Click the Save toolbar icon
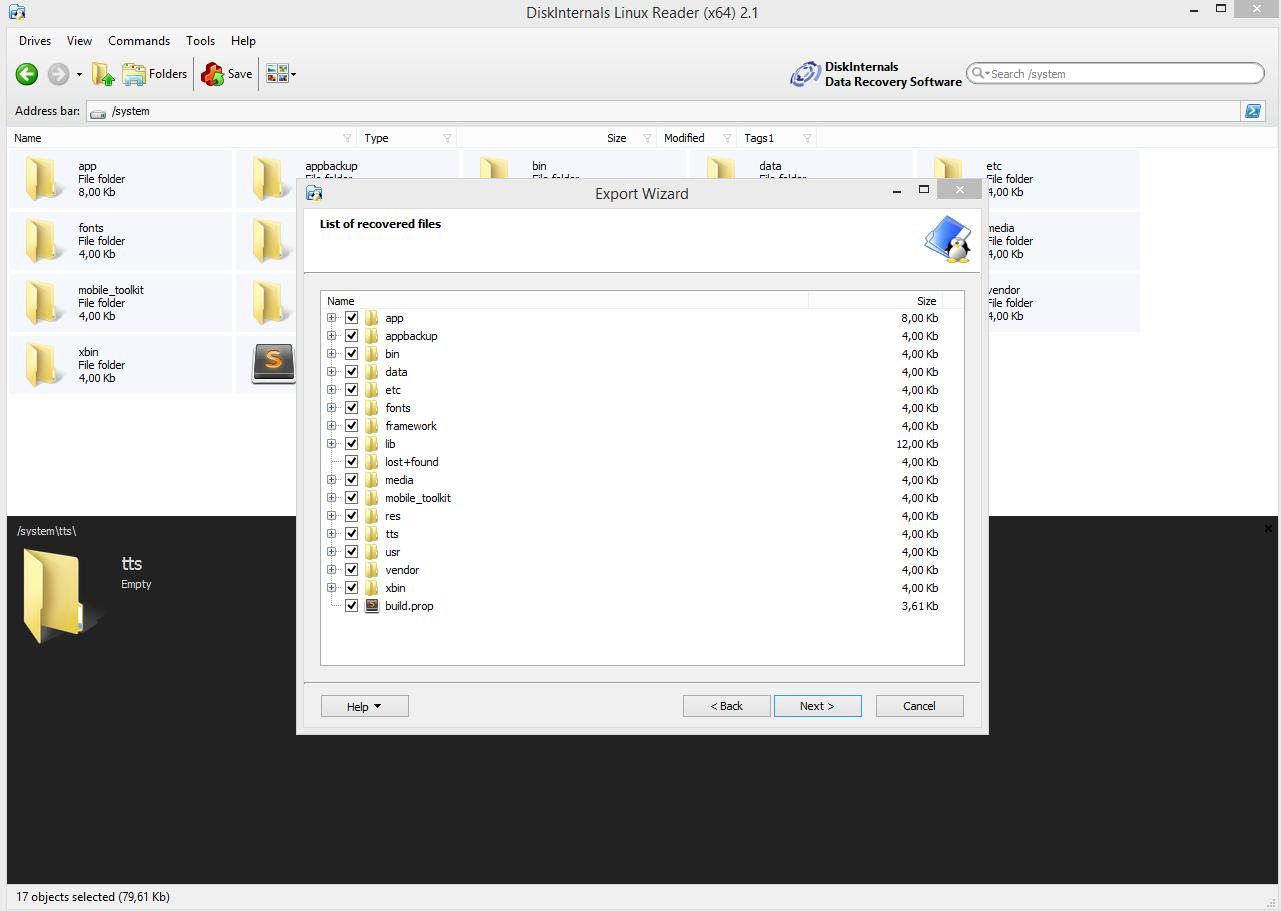 click(x=227, y=74)
